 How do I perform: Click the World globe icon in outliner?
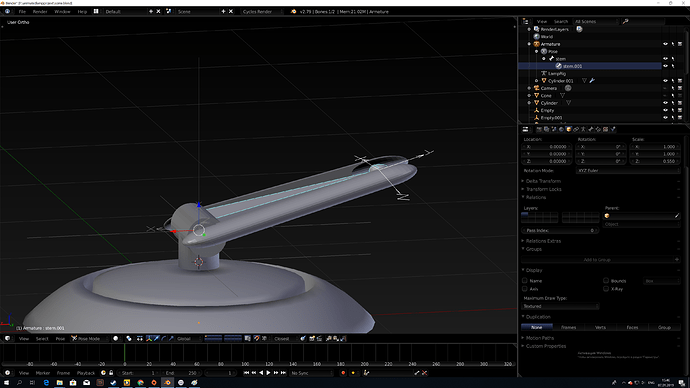coord(536,37)
